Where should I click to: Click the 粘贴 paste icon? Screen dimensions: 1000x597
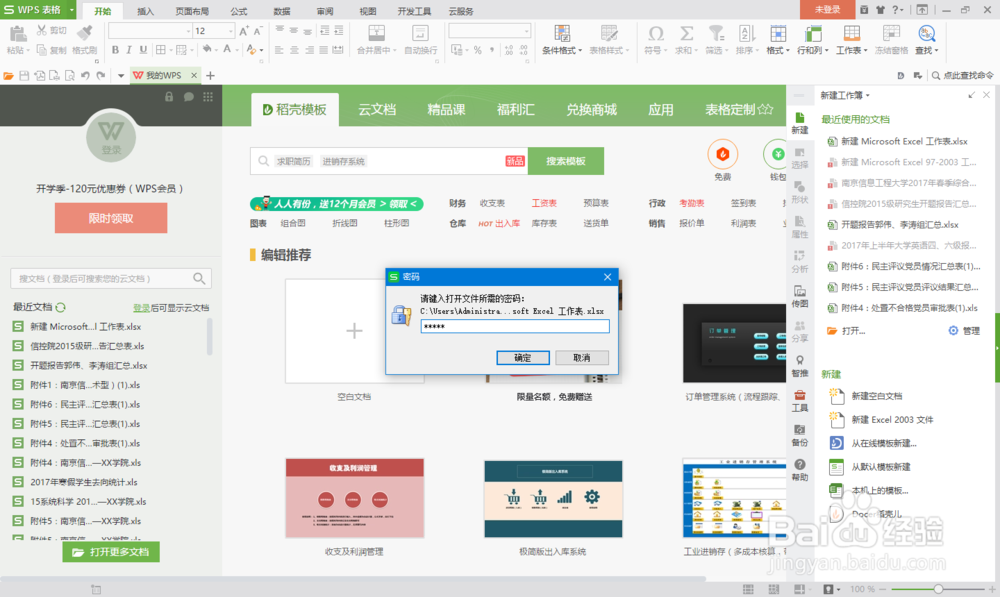coord(18,34)
